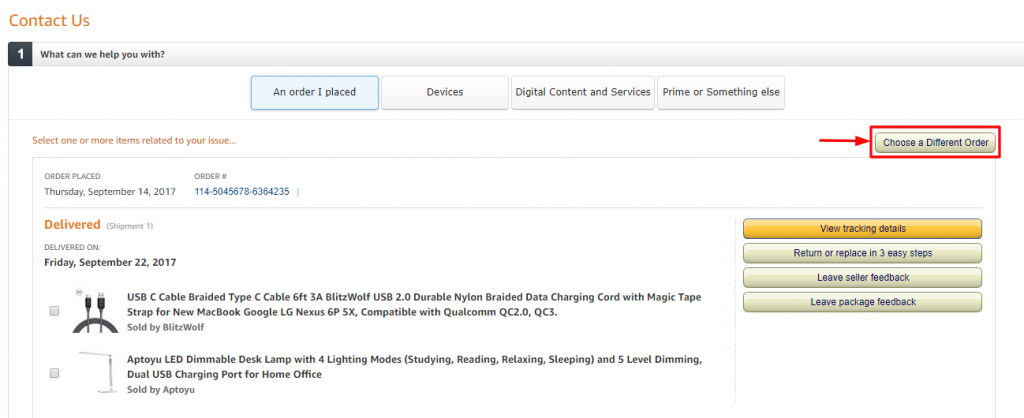Collapse the 'What can we help you with?' header

point(102,54)
